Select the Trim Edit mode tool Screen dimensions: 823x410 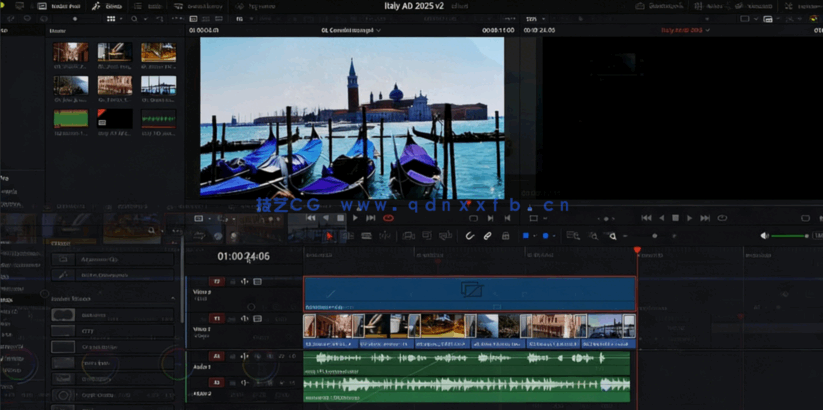pyautogui.click(x=348, y=236)
